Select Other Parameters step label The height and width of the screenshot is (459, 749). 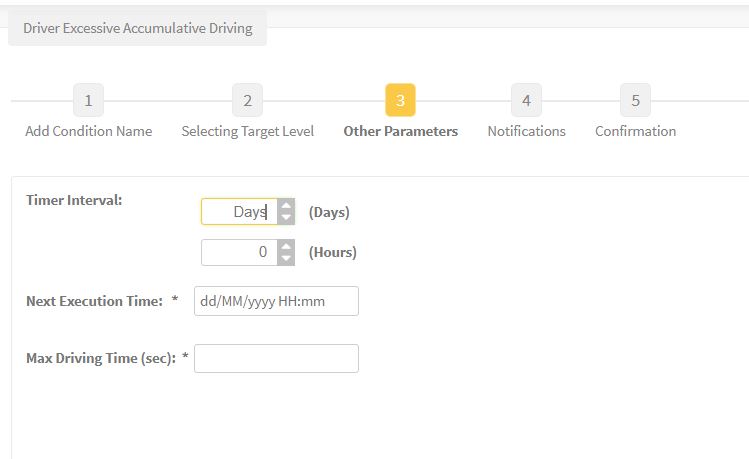(401, 131)
